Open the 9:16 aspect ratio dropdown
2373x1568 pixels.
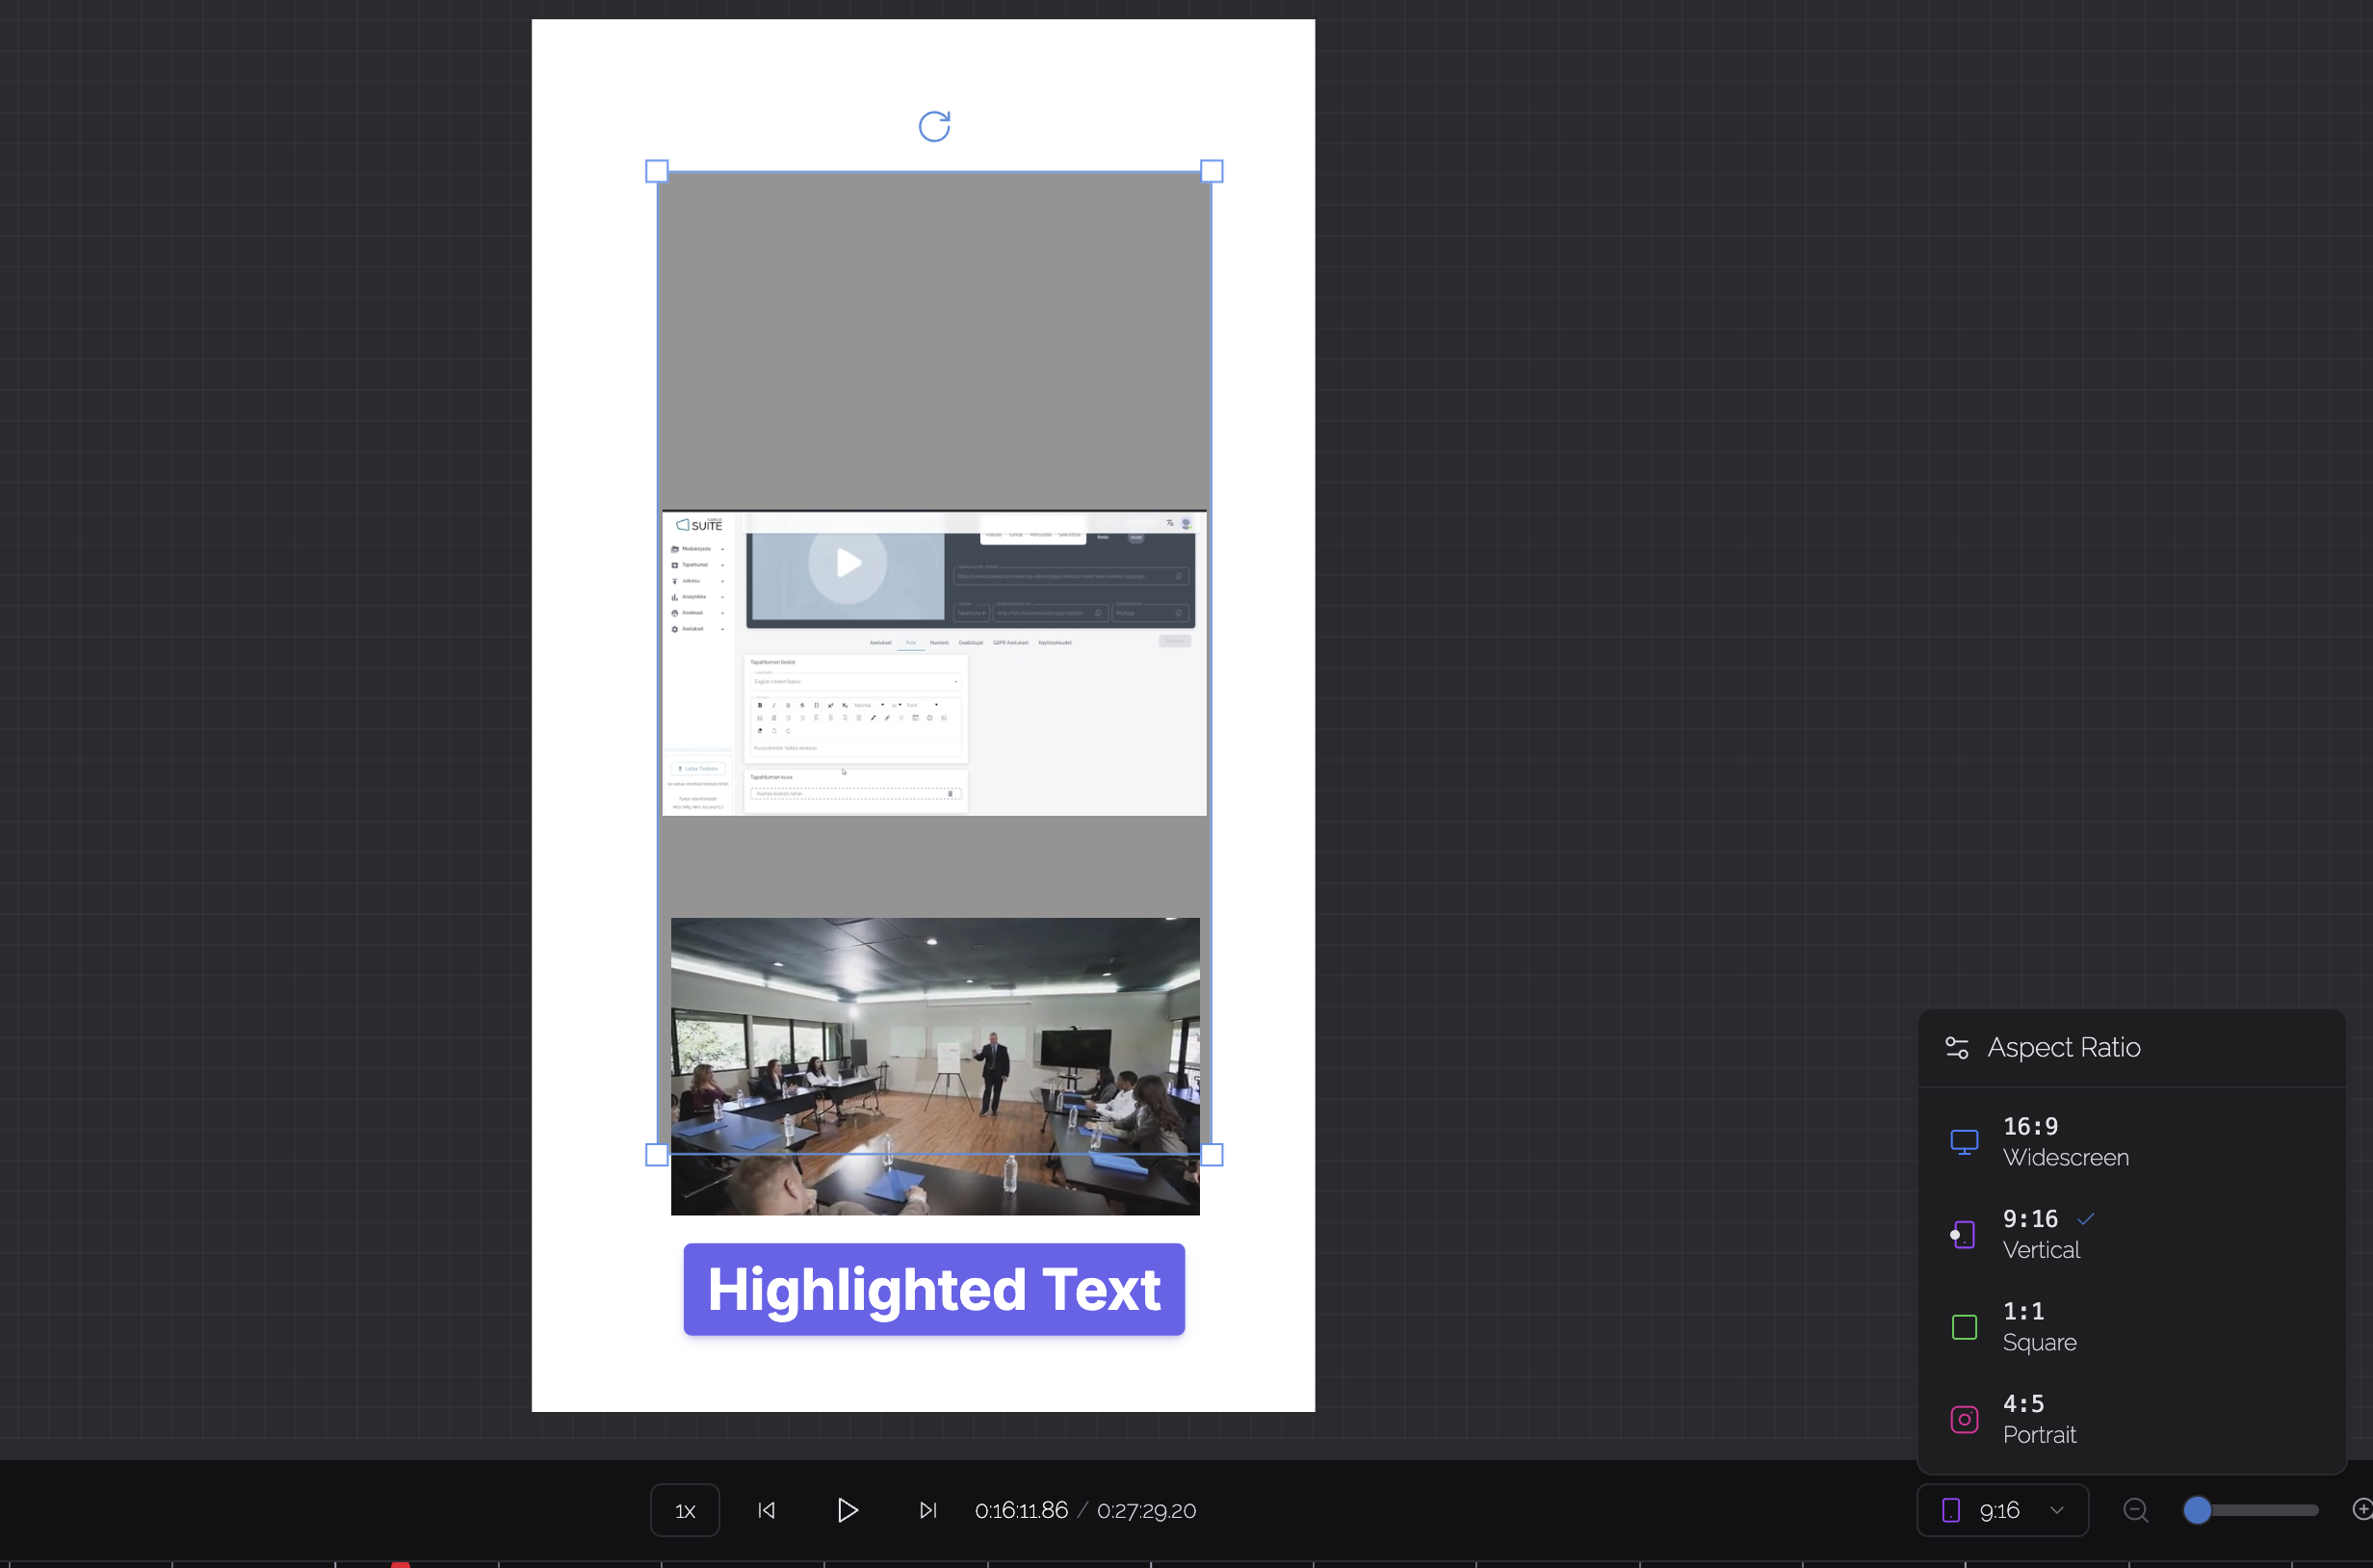[x=2000, y=1510]
